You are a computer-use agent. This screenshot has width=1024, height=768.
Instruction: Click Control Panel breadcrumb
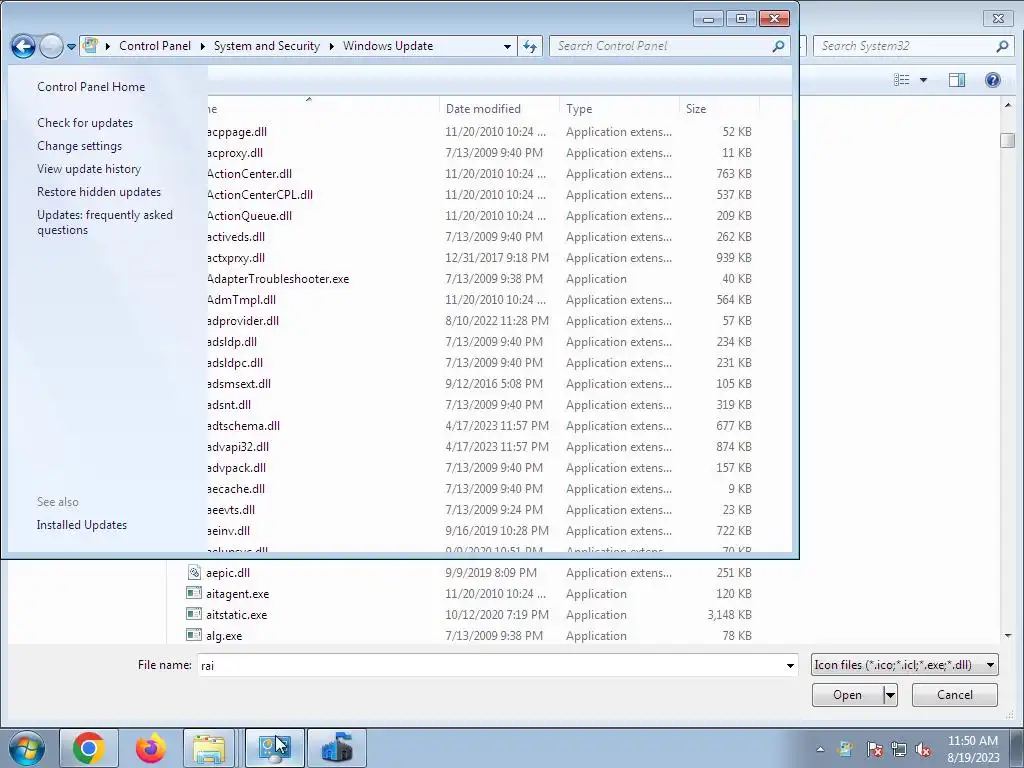(155, 46)
